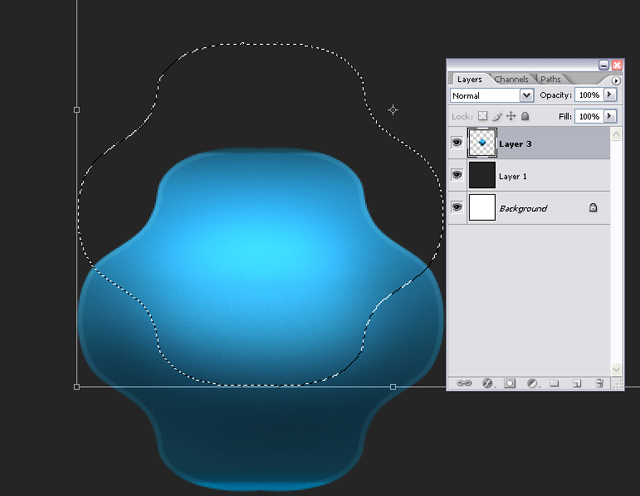Select the Background layer name
The height and width of the screenshot is (496, 640).
[x=523, y=209]
